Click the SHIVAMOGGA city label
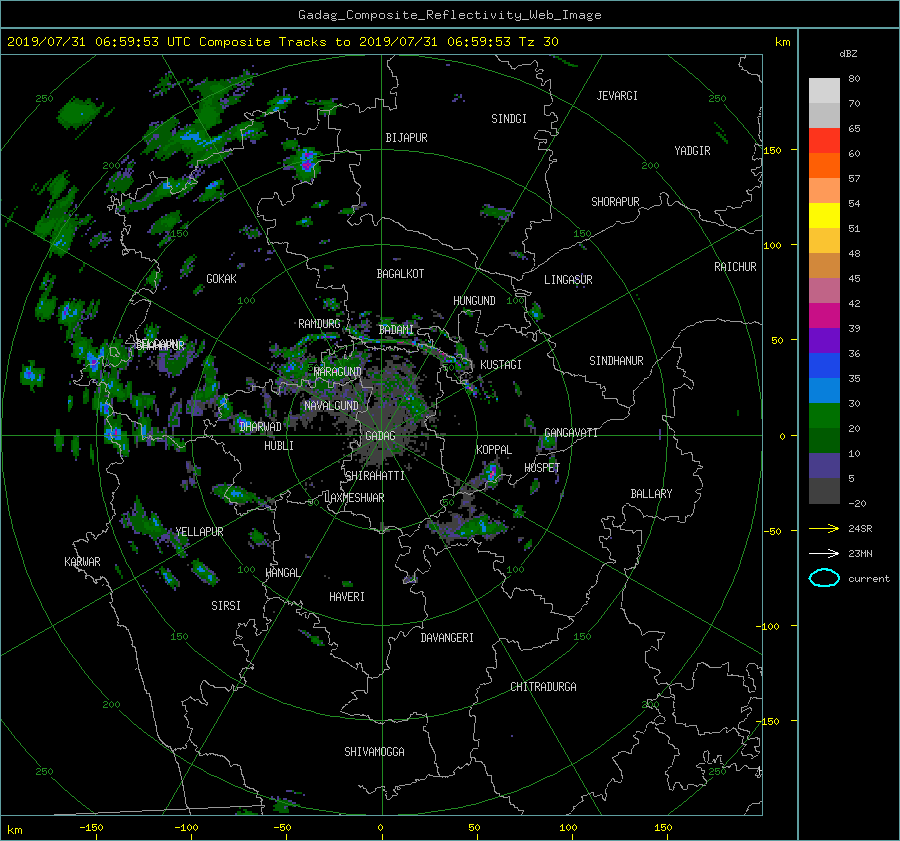The image size is (900, 841). (374, 752)
